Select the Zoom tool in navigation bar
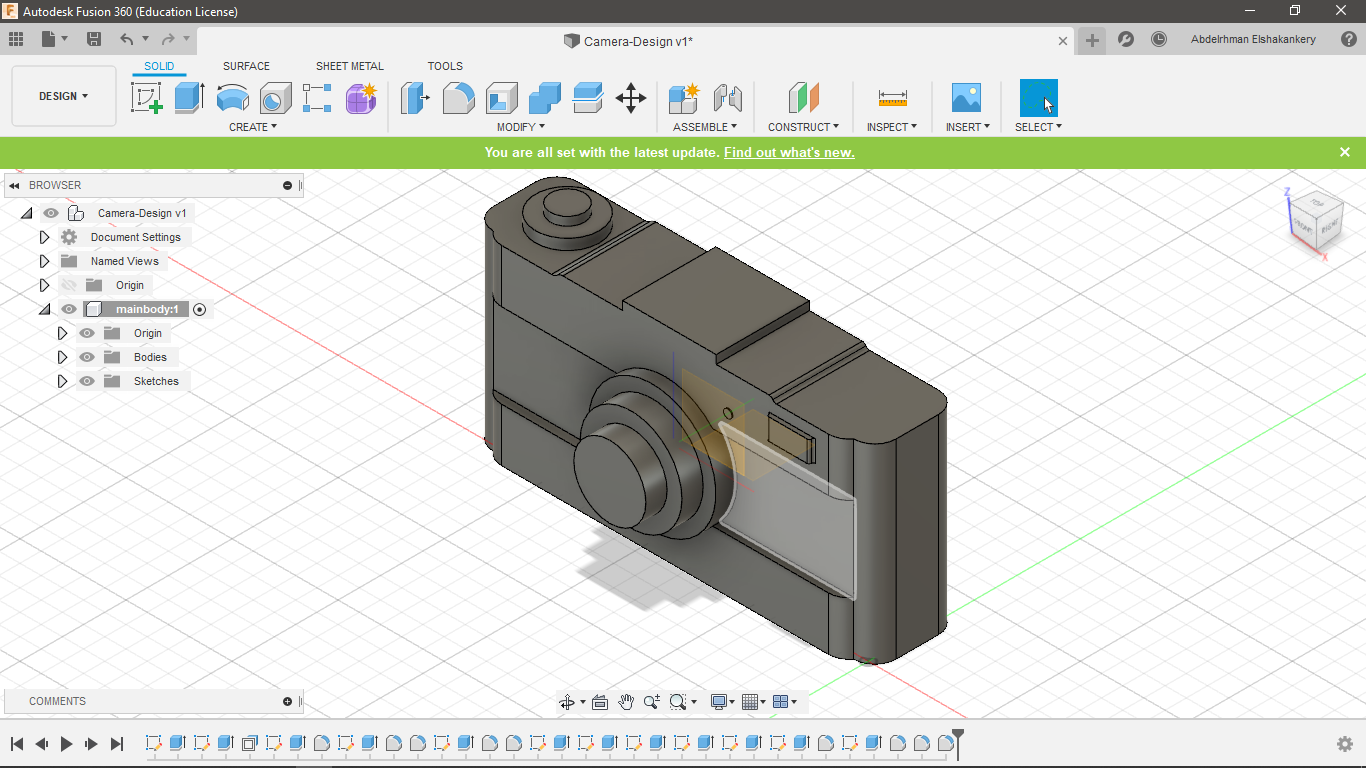The image size is (1366, 768). 652,702
